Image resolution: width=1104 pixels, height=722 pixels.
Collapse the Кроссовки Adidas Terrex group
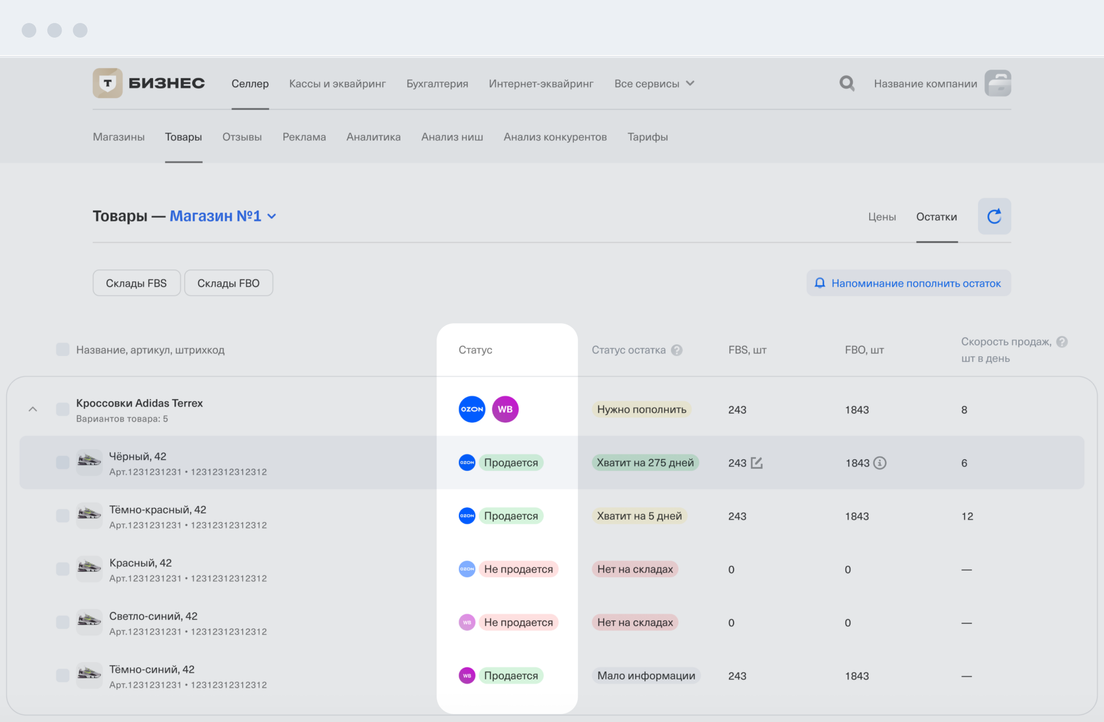pos(33,409)
